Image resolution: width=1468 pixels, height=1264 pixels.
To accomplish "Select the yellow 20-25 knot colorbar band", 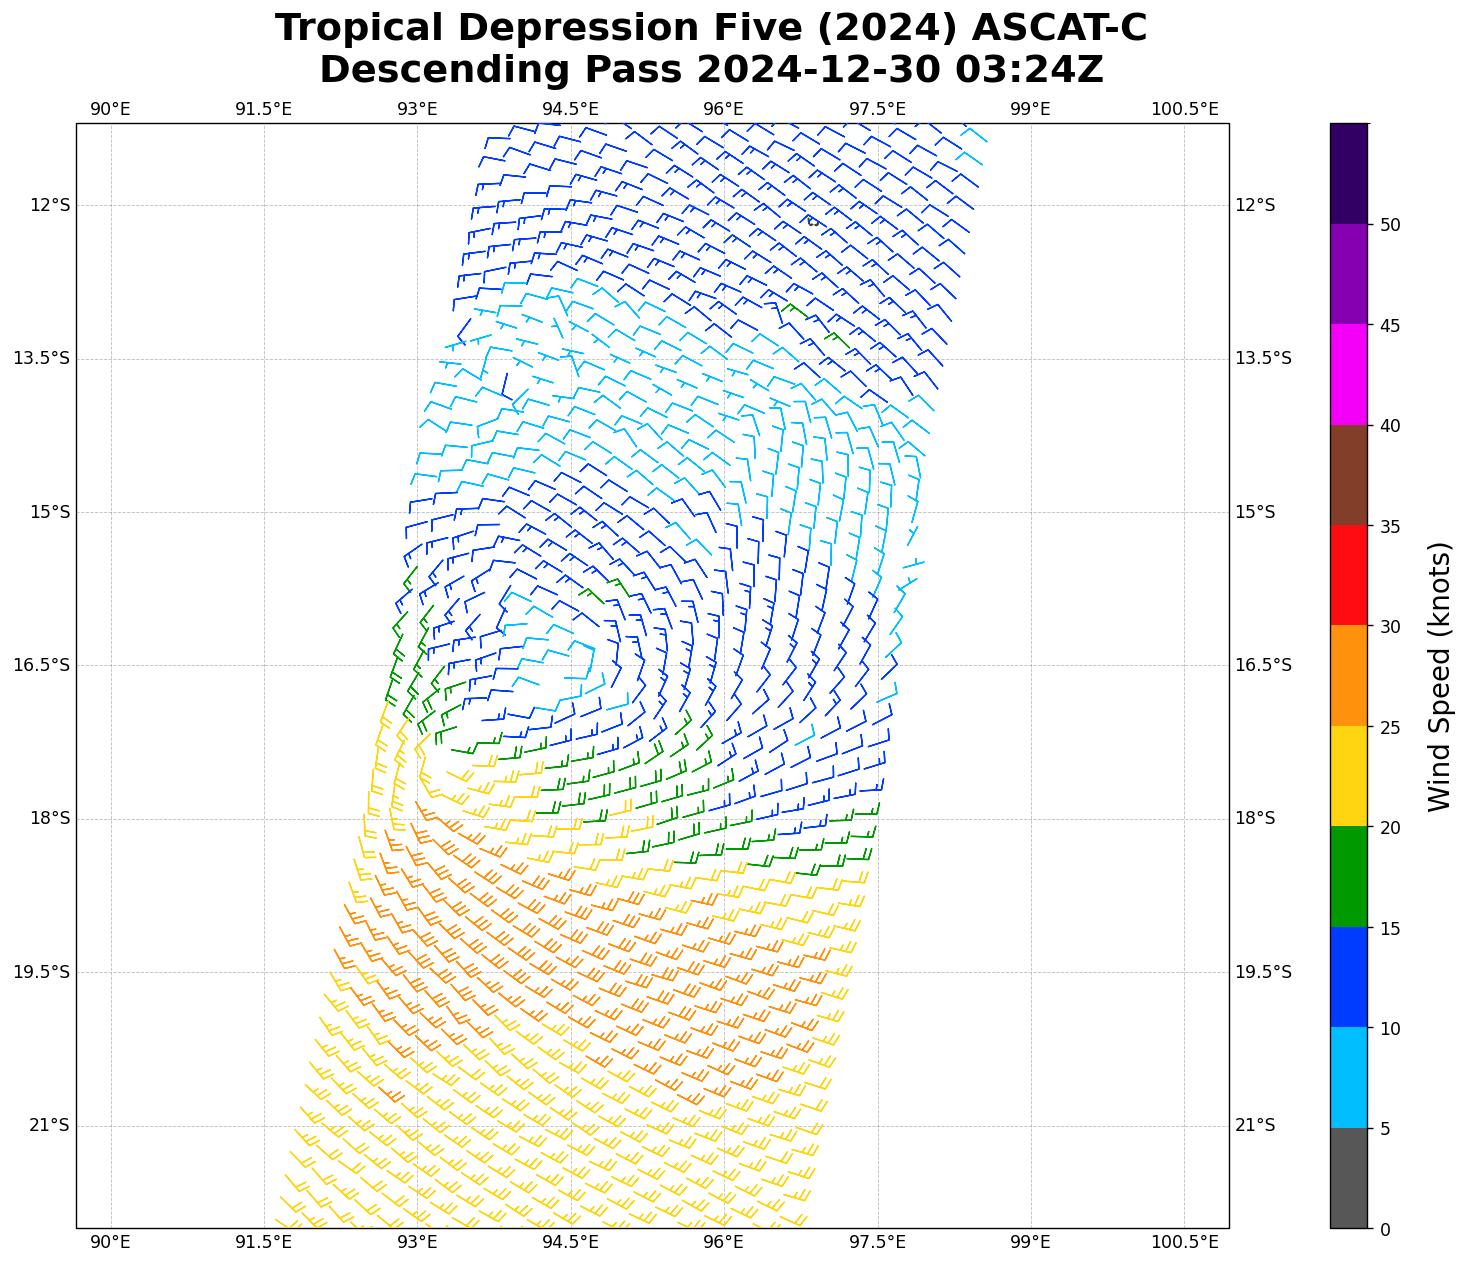I will (x=1348, y=777).
